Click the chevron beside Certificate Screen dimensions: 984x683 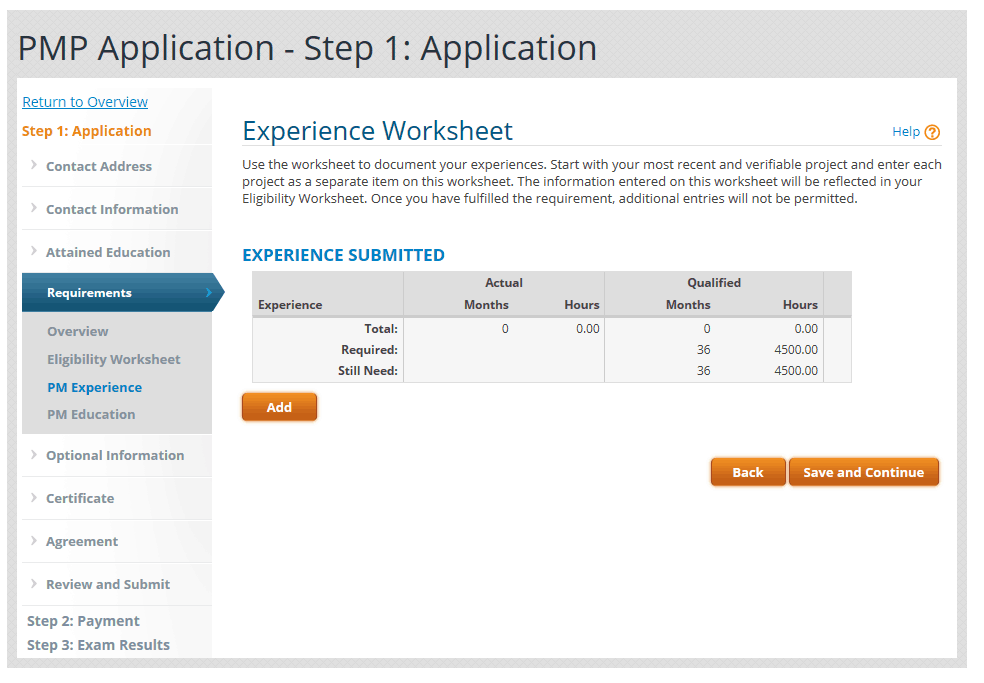(33, 498)
